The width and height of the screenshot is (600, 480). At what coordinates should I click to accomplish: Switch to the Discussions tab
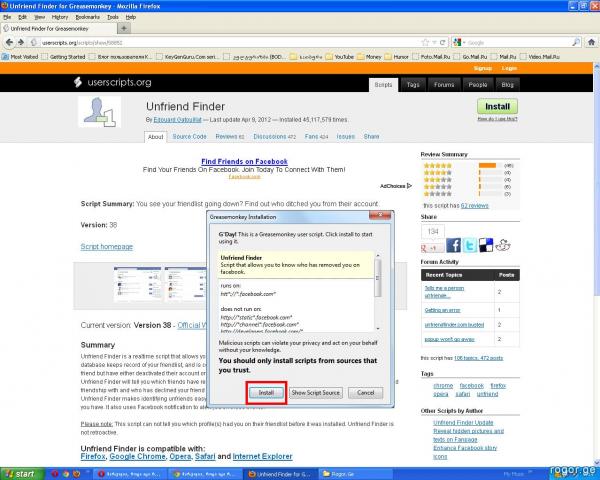274,137
